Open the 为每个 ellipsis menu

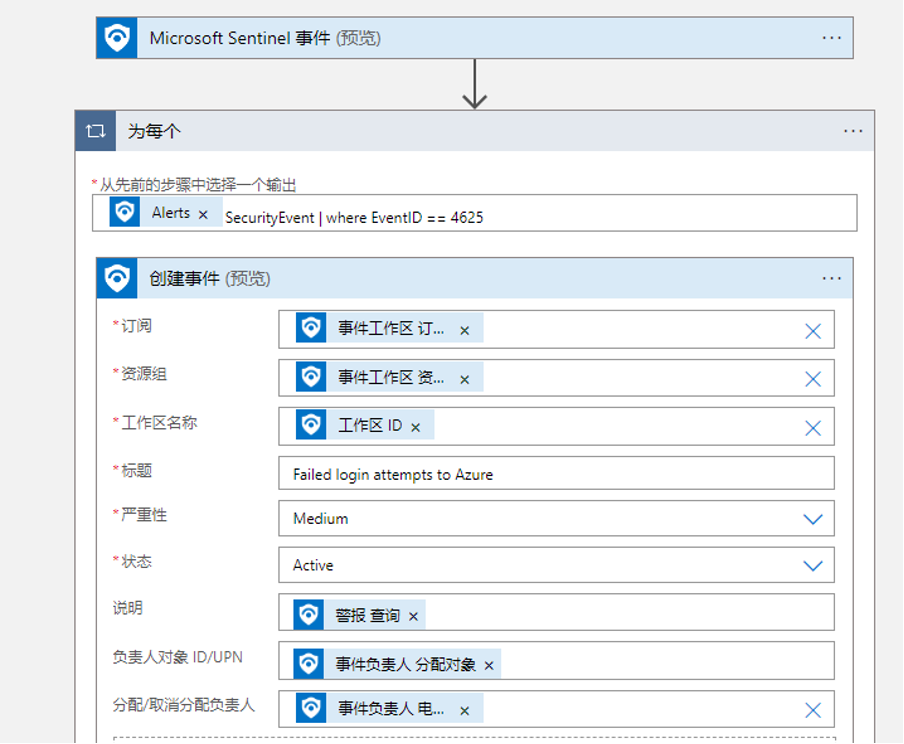click(x=853, y=131)
